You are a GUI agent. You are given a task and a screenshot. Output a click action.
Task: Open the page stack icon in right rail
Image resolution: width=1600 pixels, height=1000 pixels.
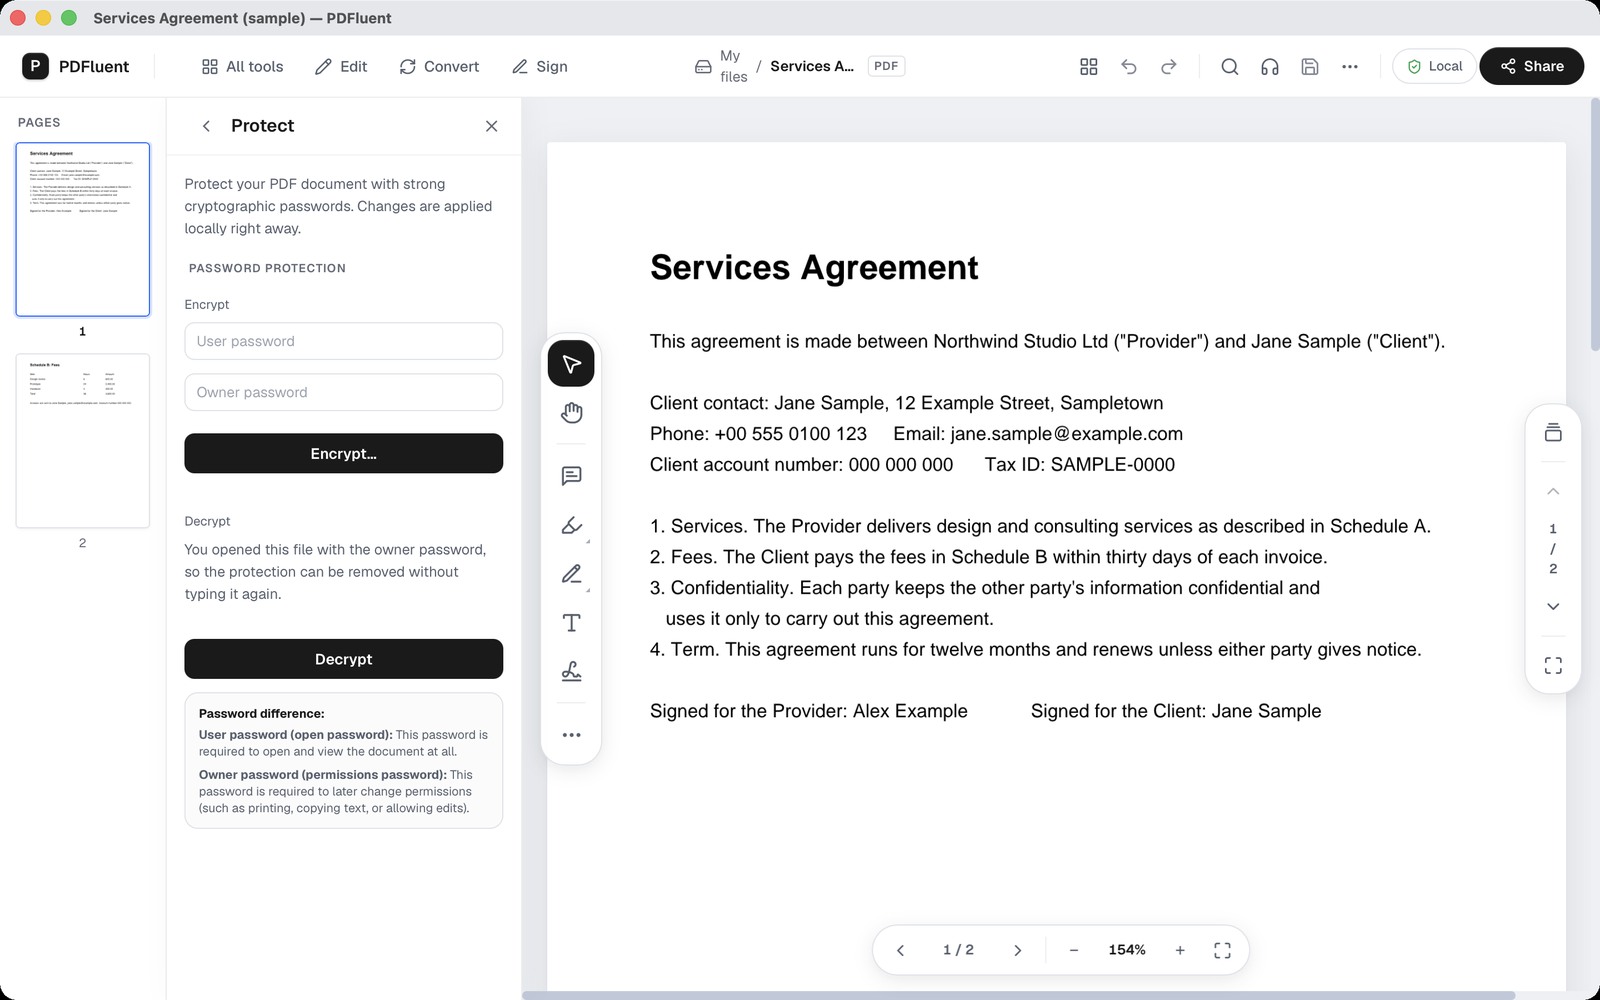pyautogui.click(x=1553, y=432)
